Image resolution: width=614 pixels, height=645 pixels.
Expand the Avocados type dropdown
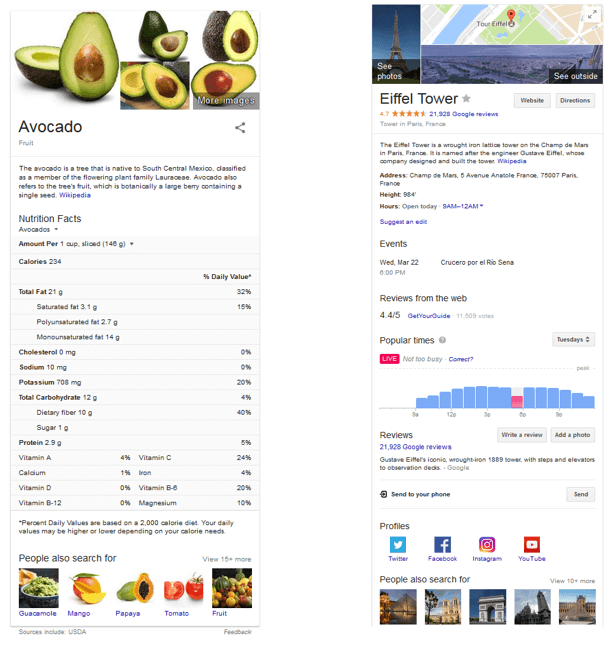56,230
